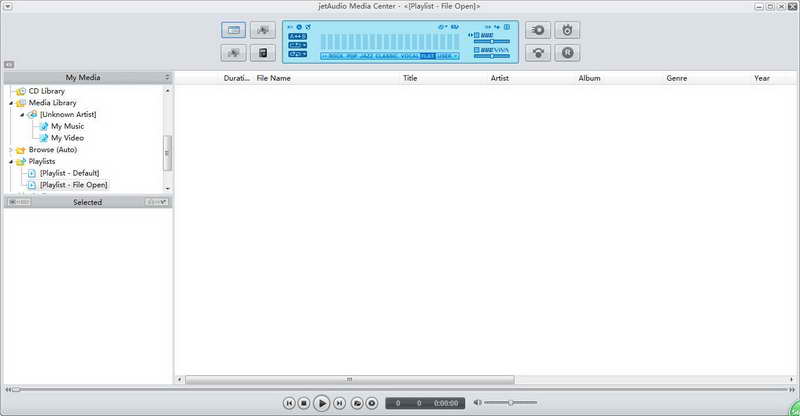
Task: Open the toolbar button right of the media center view
Action: click(263, 30)
